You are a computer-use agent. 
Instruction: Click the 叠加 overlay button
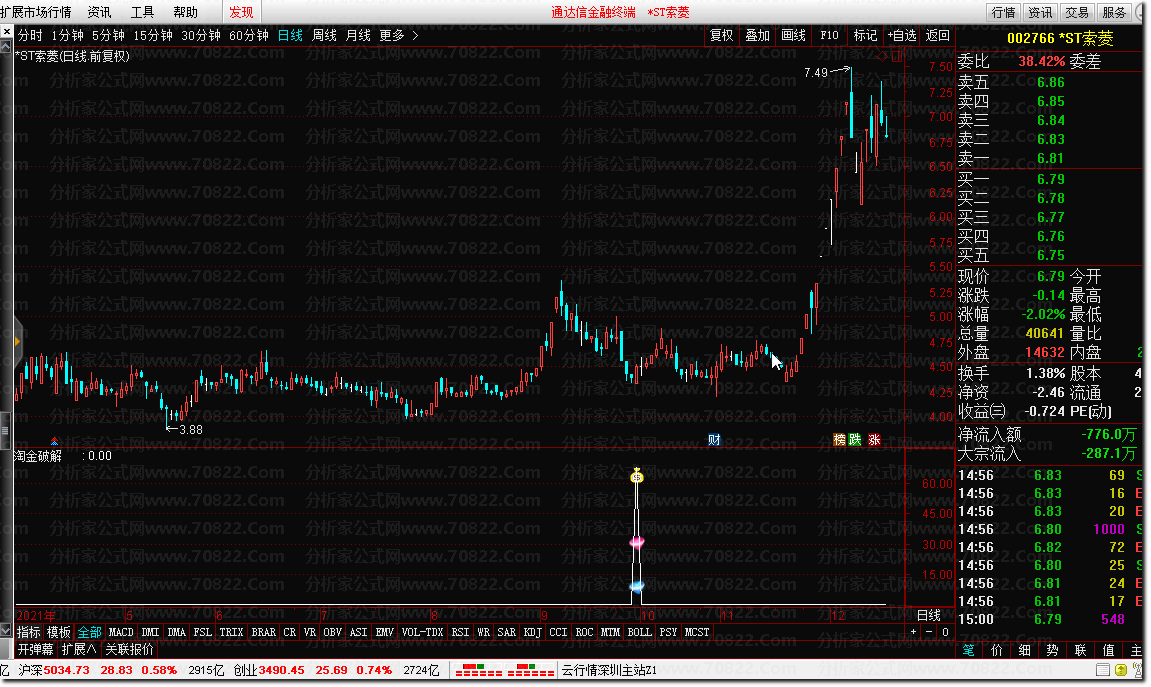point(758,35)
